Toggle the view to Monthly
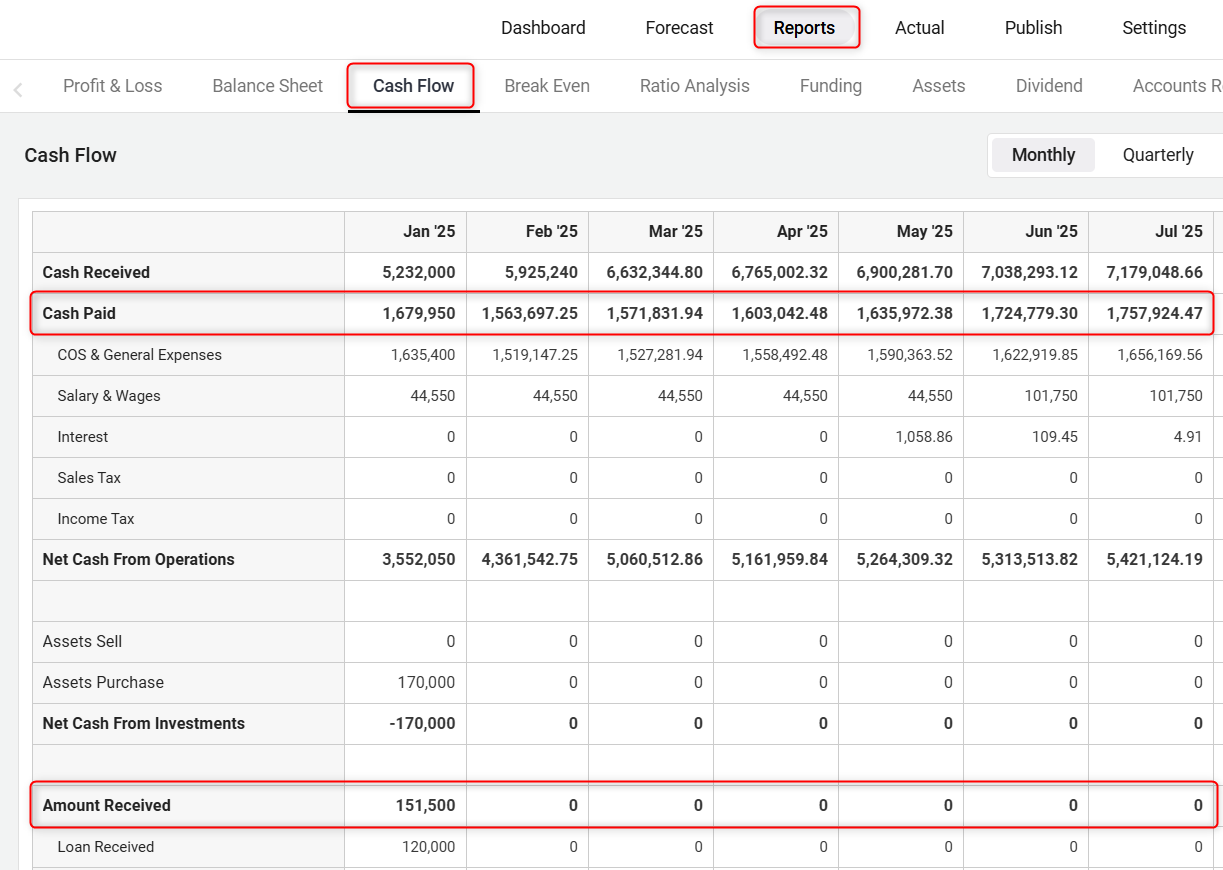Screen dimensions: 1223x870 tap(1043, 155)
